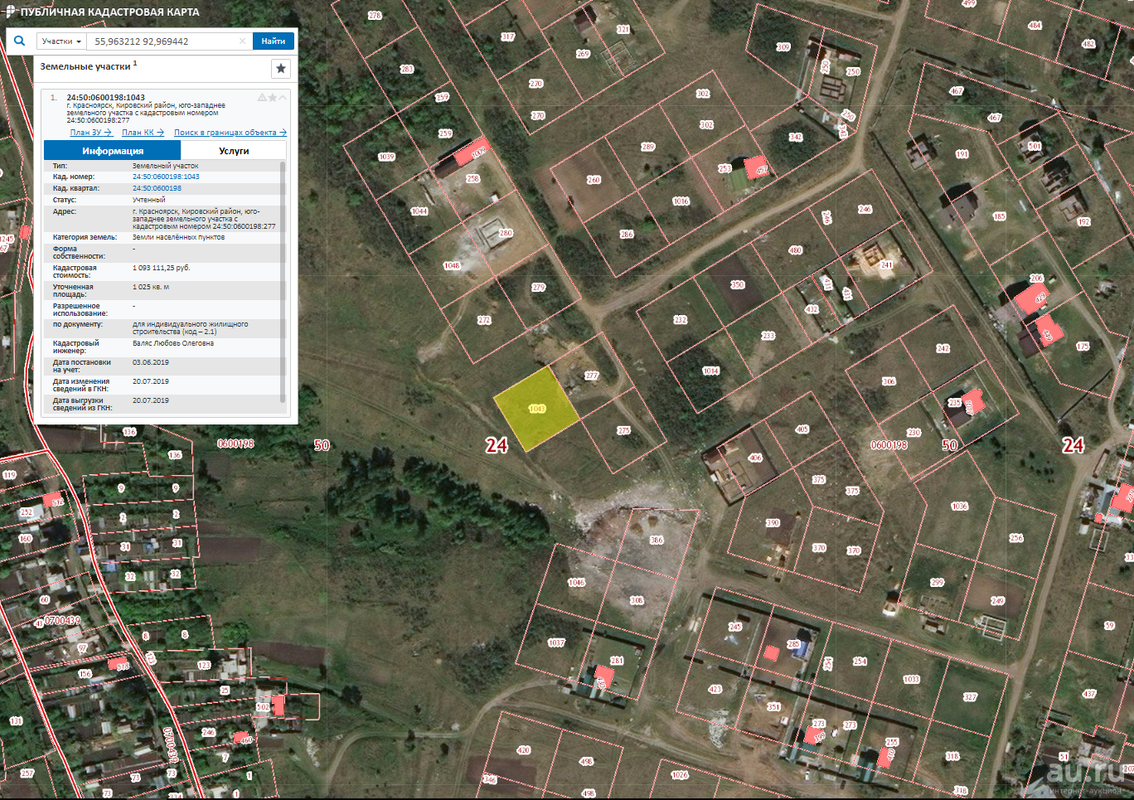Image resolution: width=1134 pixels, height=800 pixels.
Task: Click parcel labeled 1048 on the map
Action: coord(451,265)
